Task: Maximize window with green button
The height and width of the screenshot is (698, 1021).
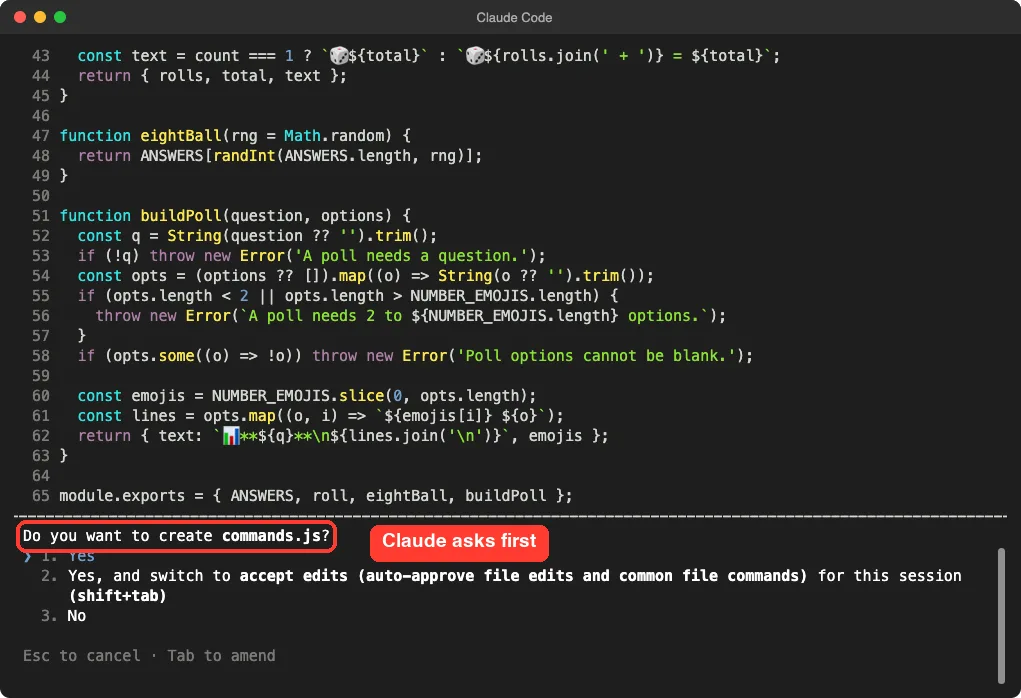Action: 60,18
